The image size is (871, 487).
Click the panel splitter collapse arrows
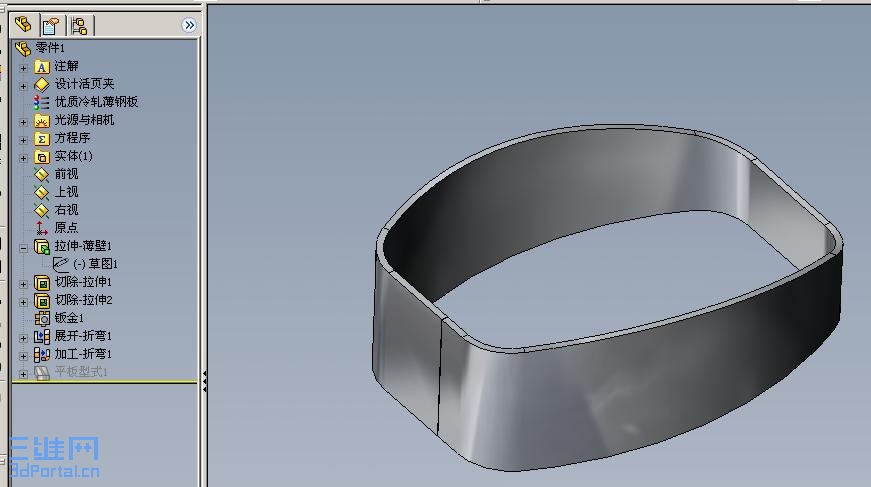[204, 381]
